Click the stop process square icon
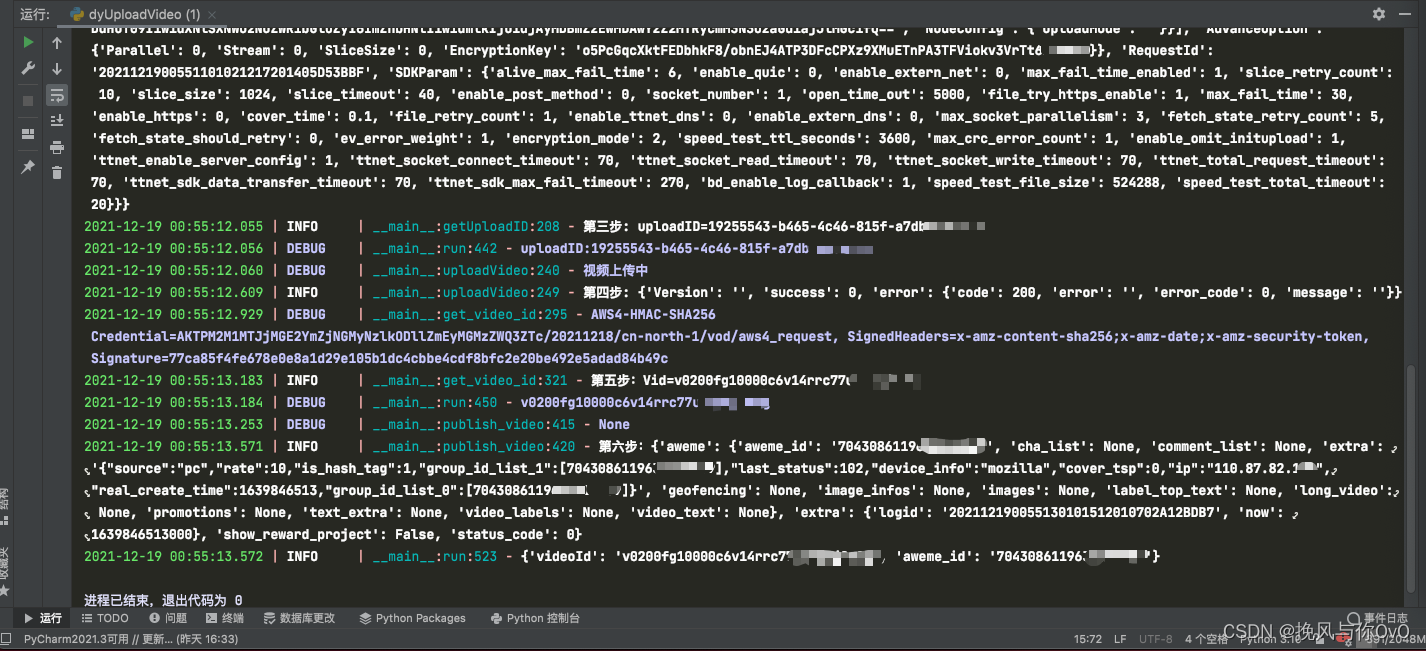The width and height of the screenshot is (1426, 651). click(x=28, y=101)
